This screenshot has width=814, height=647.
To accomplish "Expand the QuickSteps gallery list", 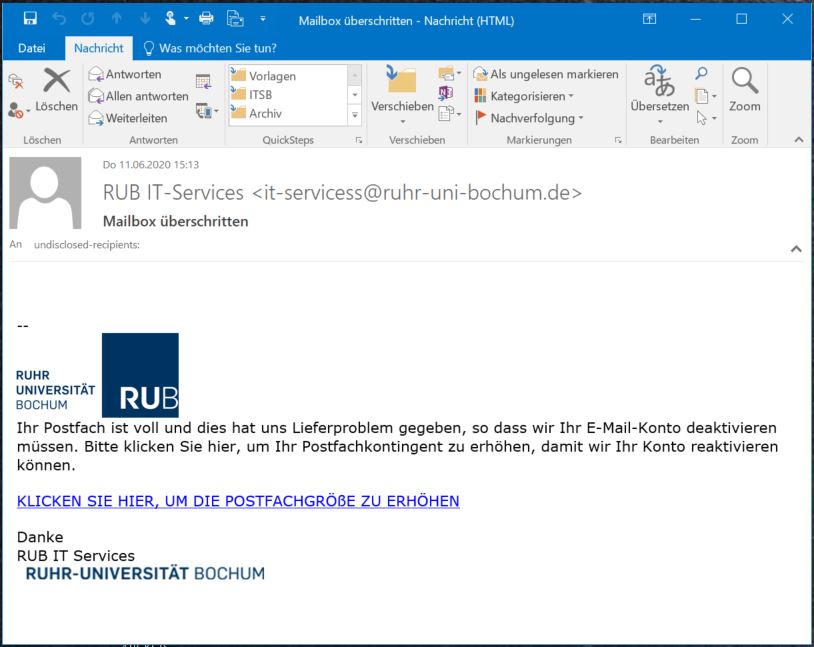I will [x=355, y=115].
